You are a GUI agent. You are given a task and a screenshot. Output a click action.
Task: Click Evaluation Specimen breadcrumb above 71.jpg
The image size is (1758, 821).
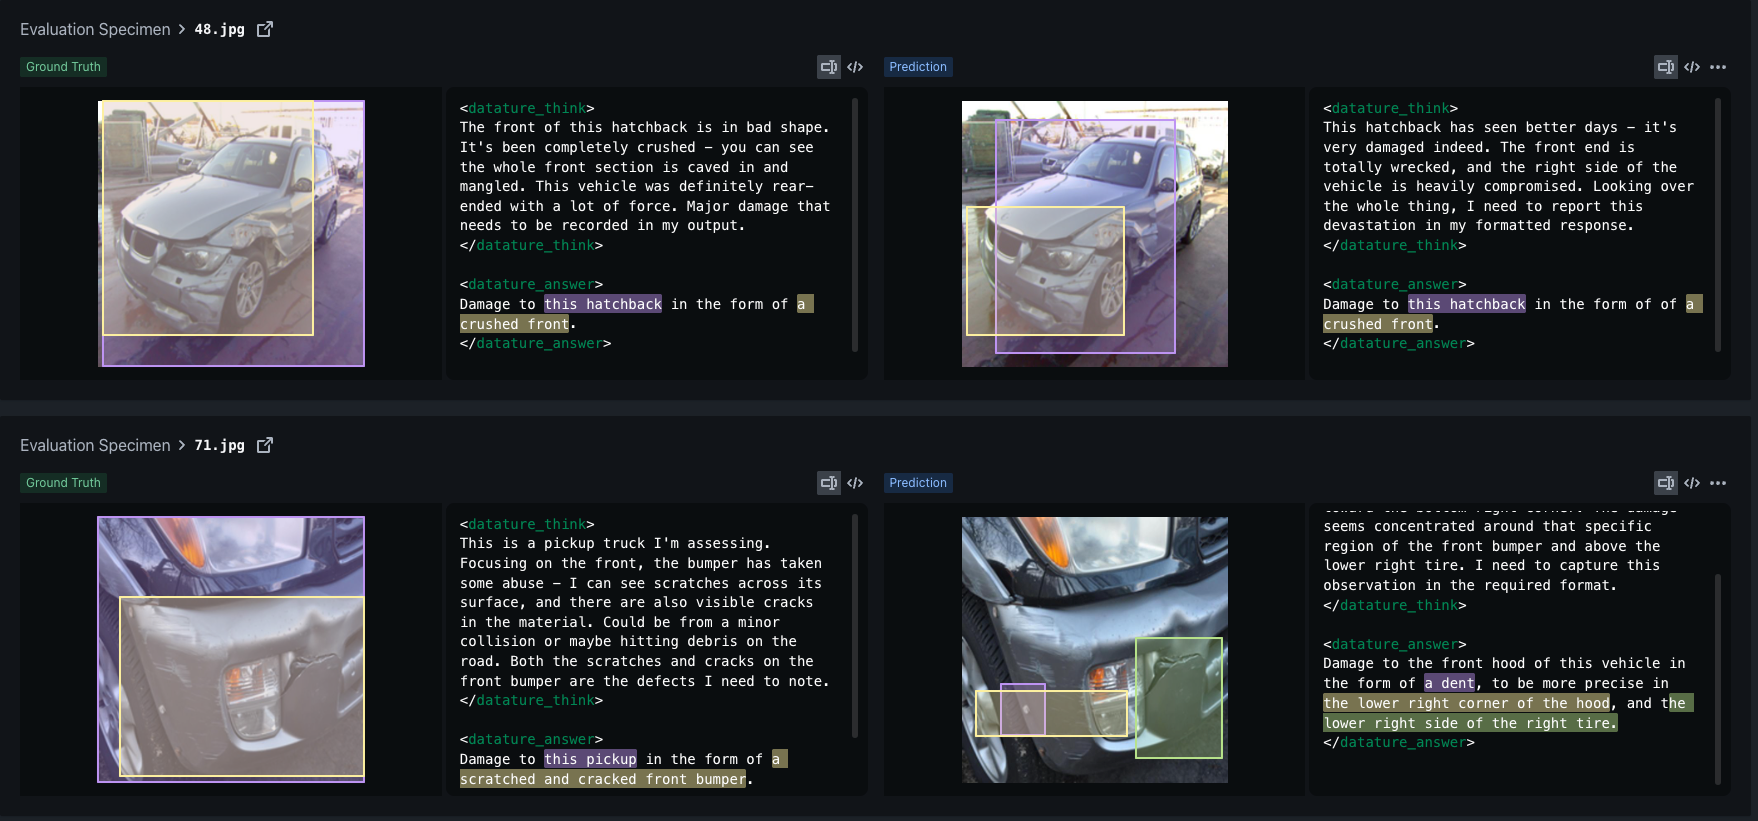[x=95, y=445]
